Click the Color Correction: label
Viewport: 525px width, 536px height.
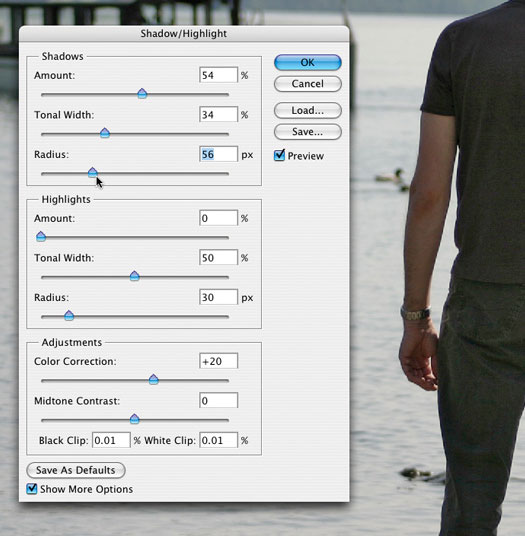(75, 361)
